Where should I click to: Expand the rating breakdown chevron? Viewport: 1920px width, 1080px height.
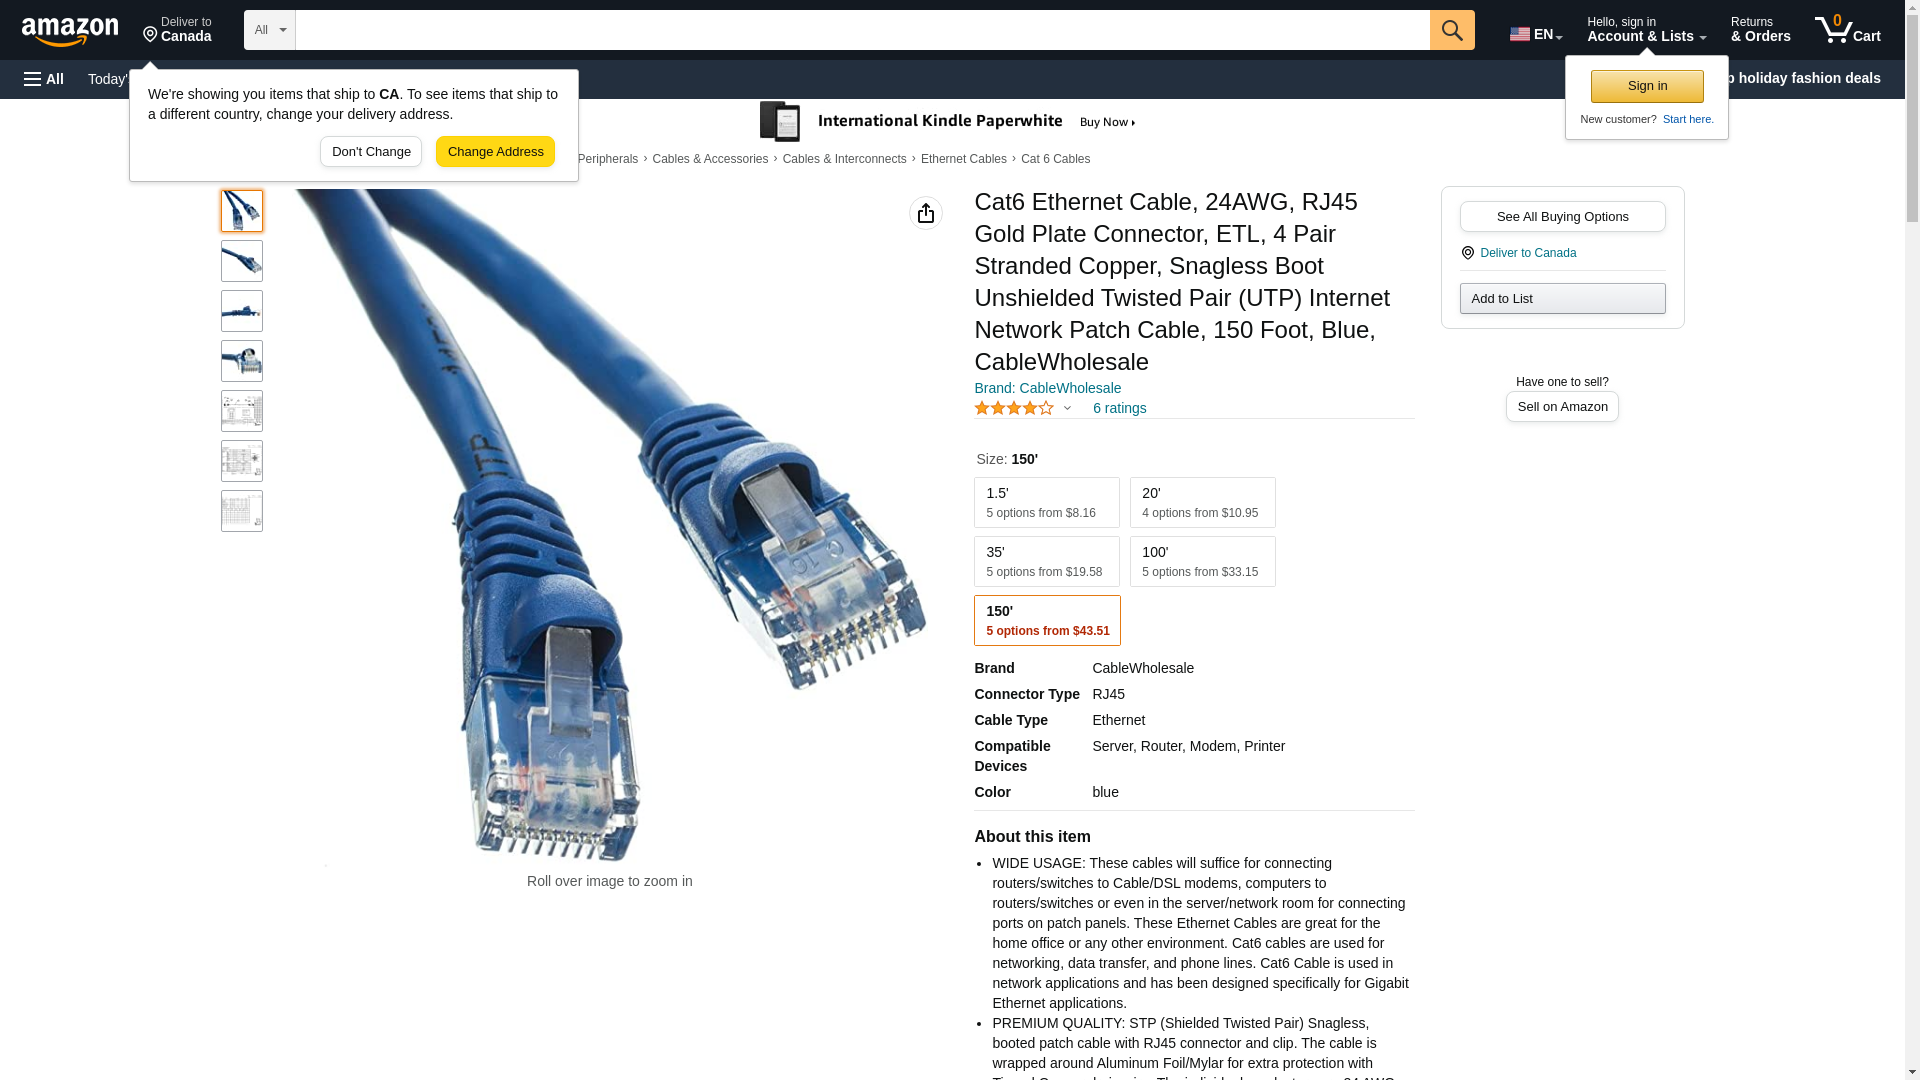click(1067, 408)
